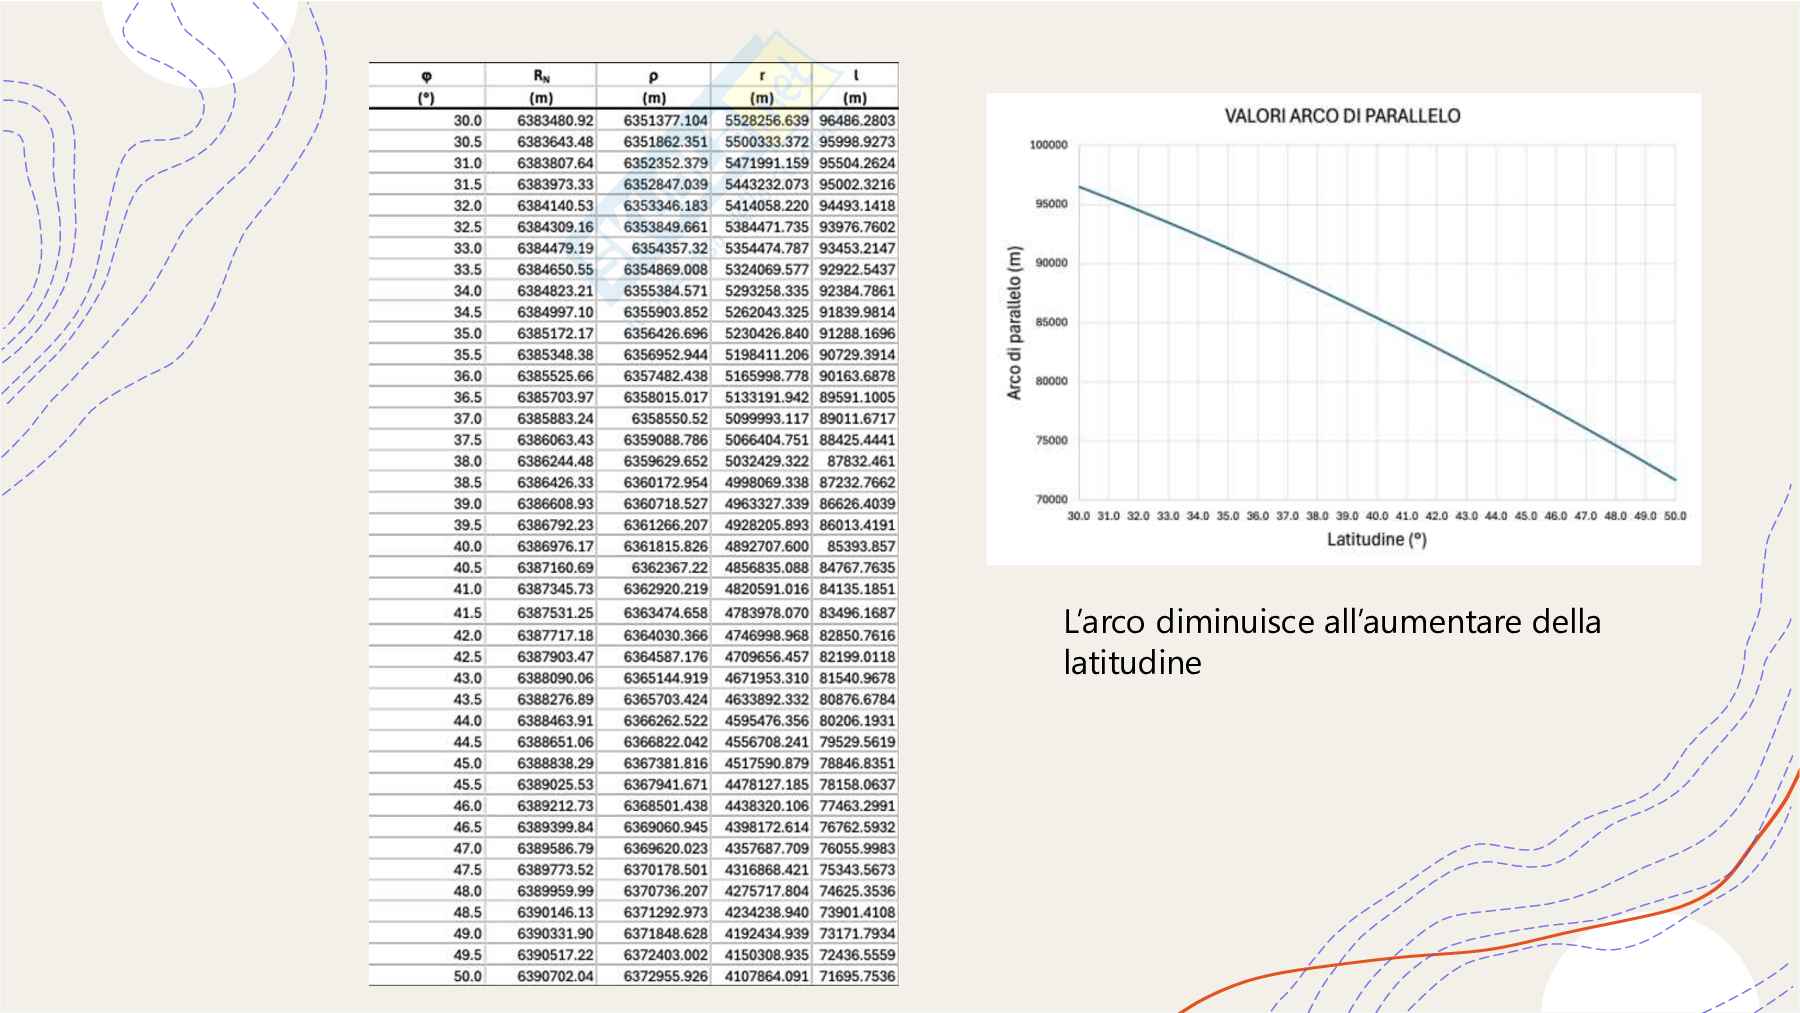
Task: Select the RN column header in the table
Action: tap(541, 76)
